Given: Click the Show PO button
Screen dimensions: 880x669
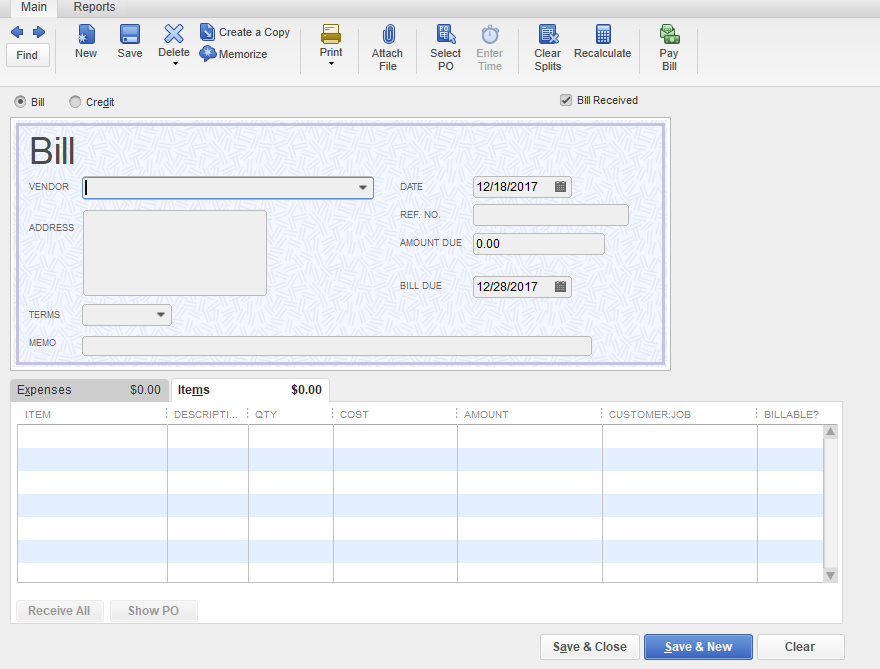Looking at the screenshot, I should coord(154,611).
